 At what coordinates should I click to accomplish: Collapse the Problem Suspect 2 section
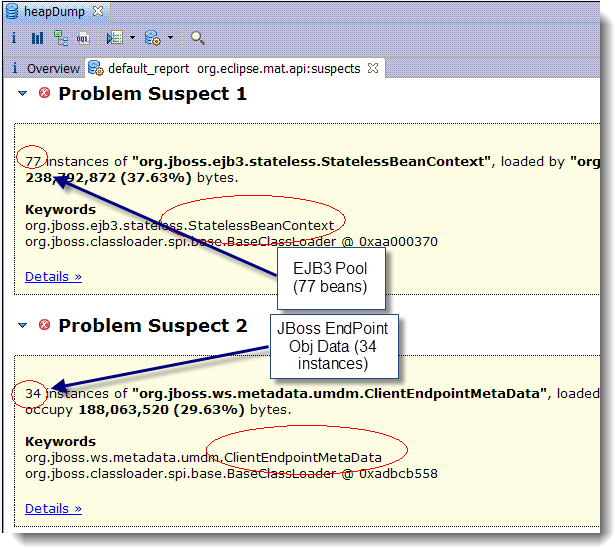click(x=23, y=326)
